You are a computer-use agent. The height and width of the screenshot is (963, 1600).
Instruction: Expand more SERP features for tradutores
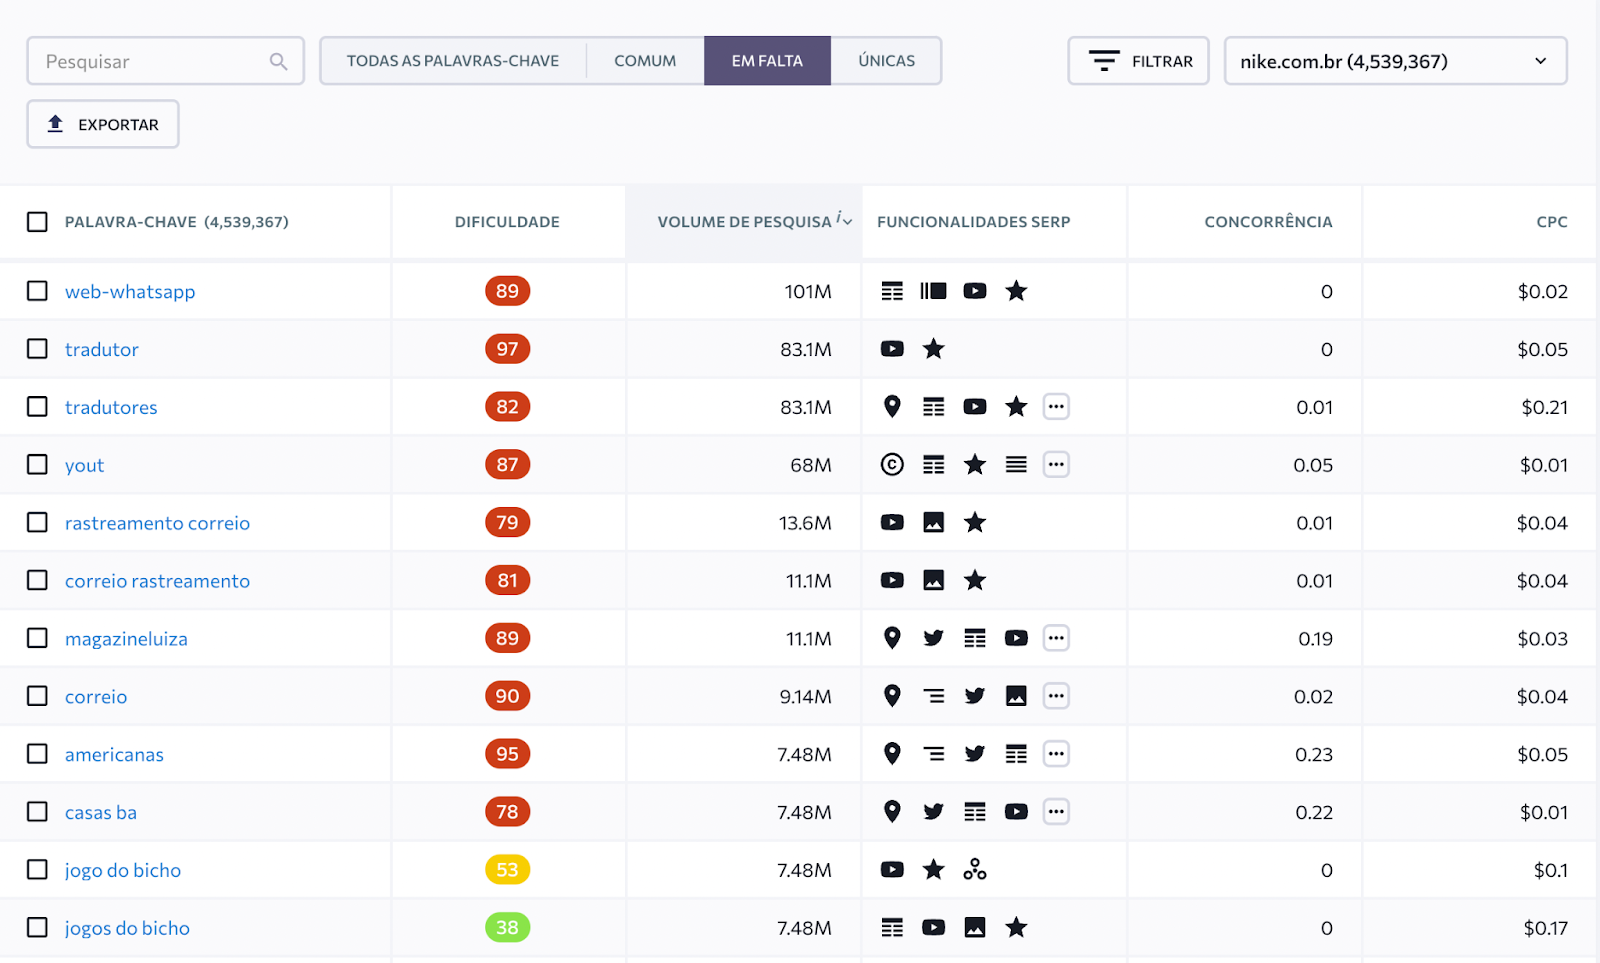(x=1056, y=407)
